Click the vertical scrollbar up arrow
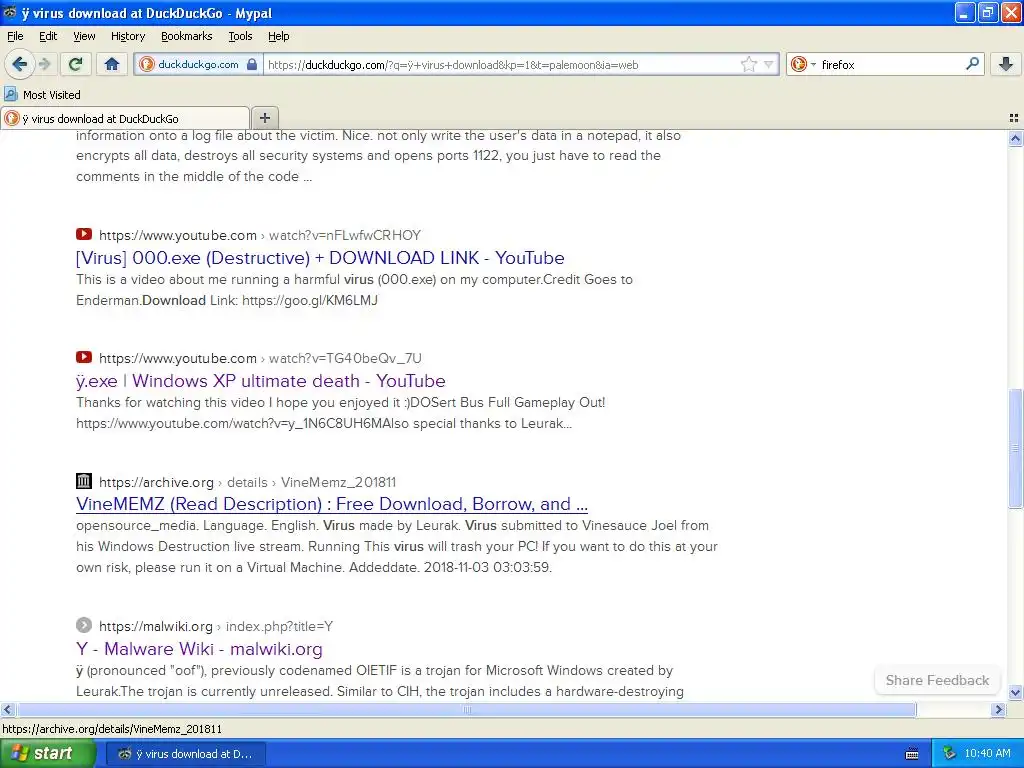 point(1015,138)
